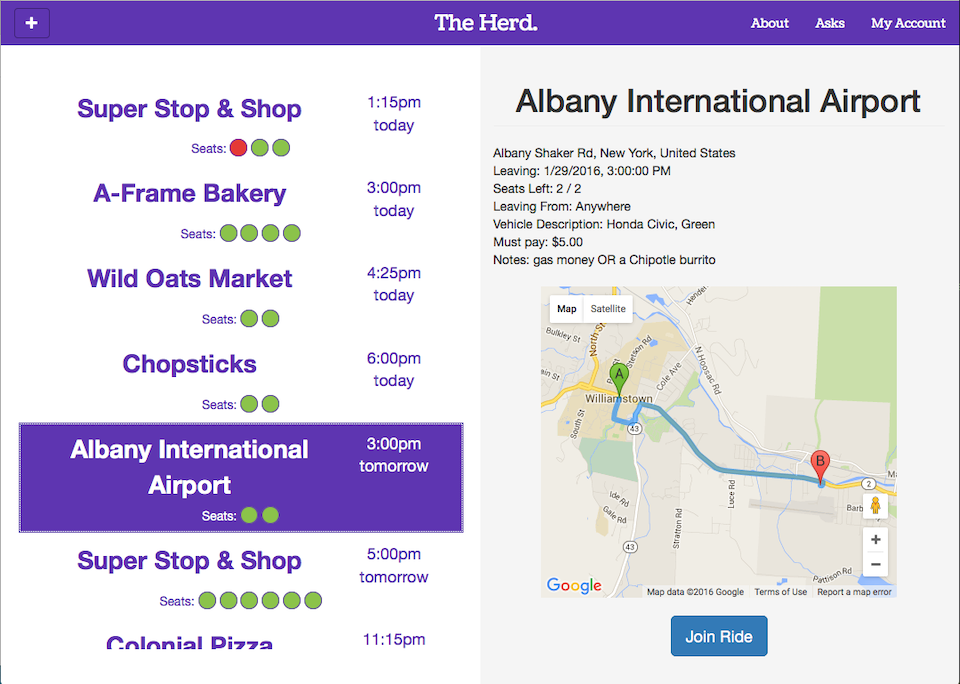Click The Herd logo title
The width and height of the screenshot is (960, 684).
pyautogui.click(x=486, y=23)
